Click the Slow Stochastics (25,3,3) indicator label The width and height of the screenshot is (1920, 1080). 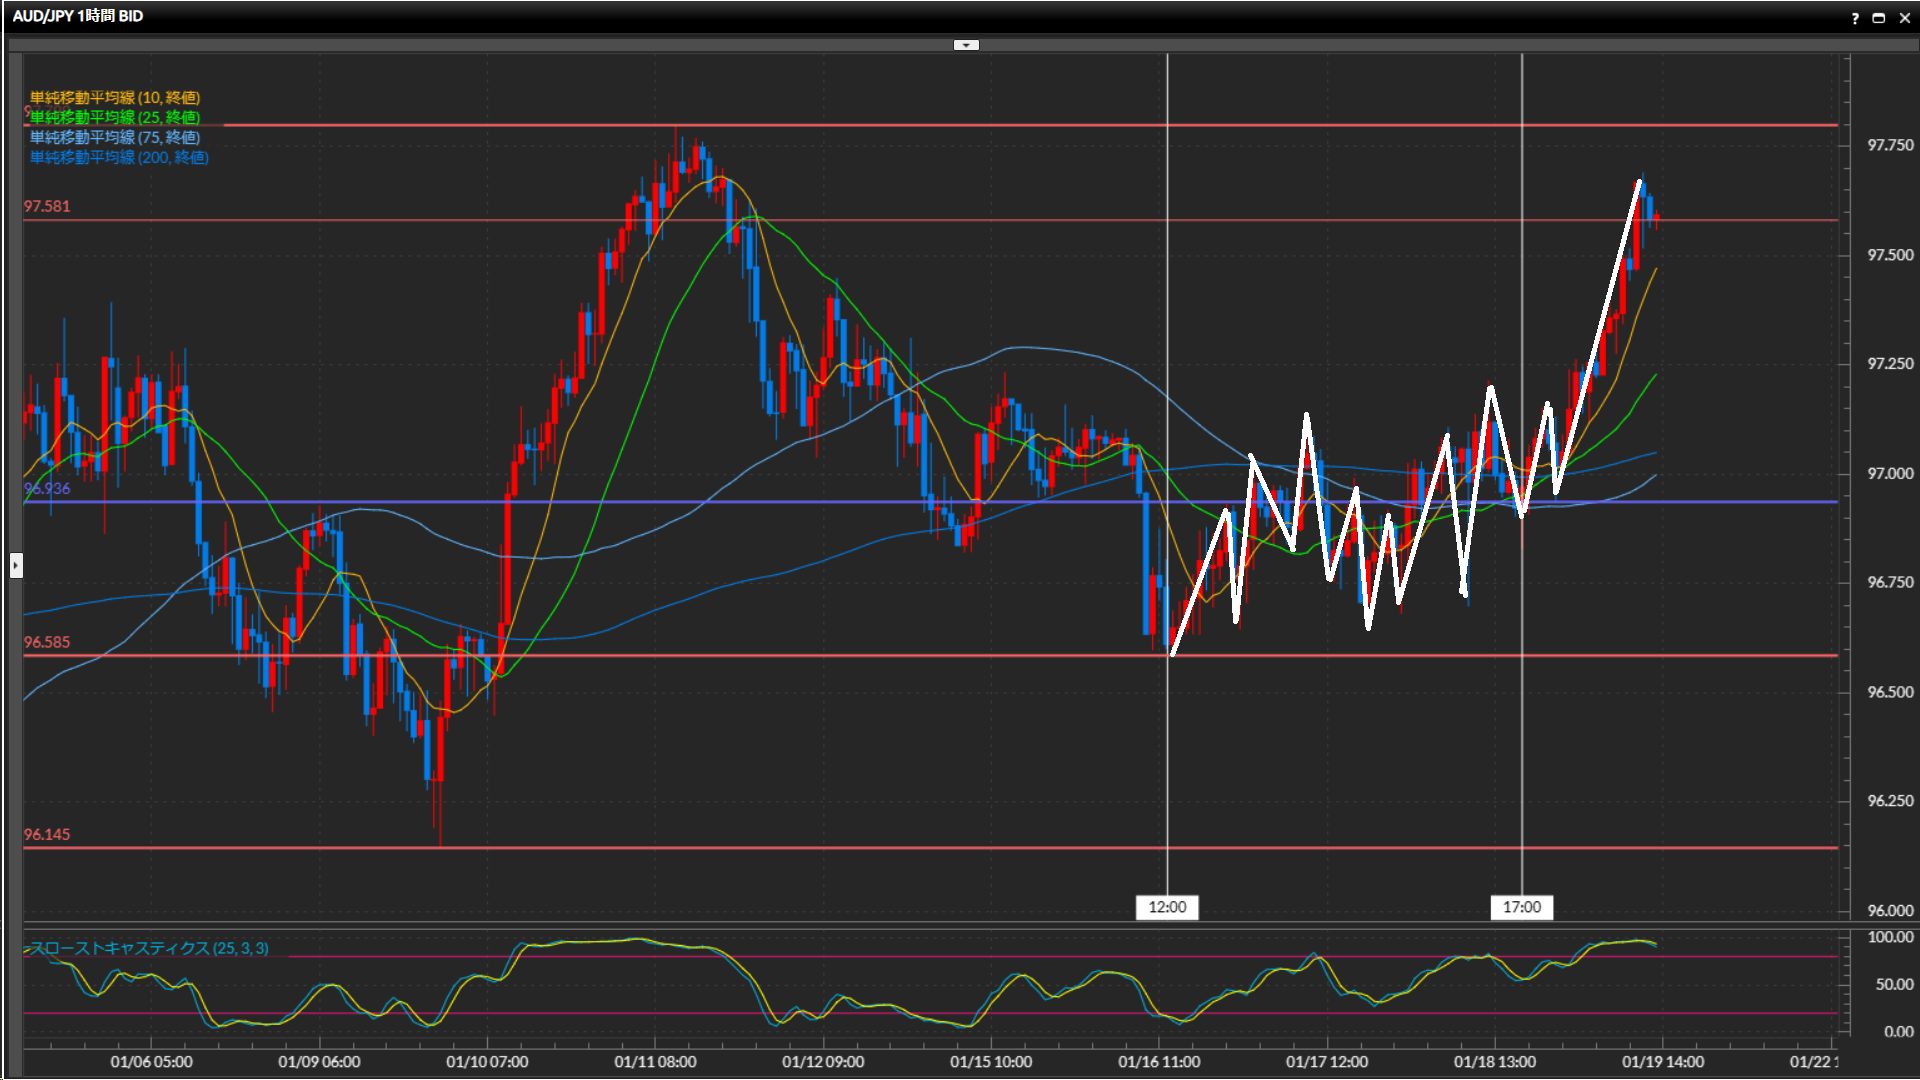[x=148, y=948]
